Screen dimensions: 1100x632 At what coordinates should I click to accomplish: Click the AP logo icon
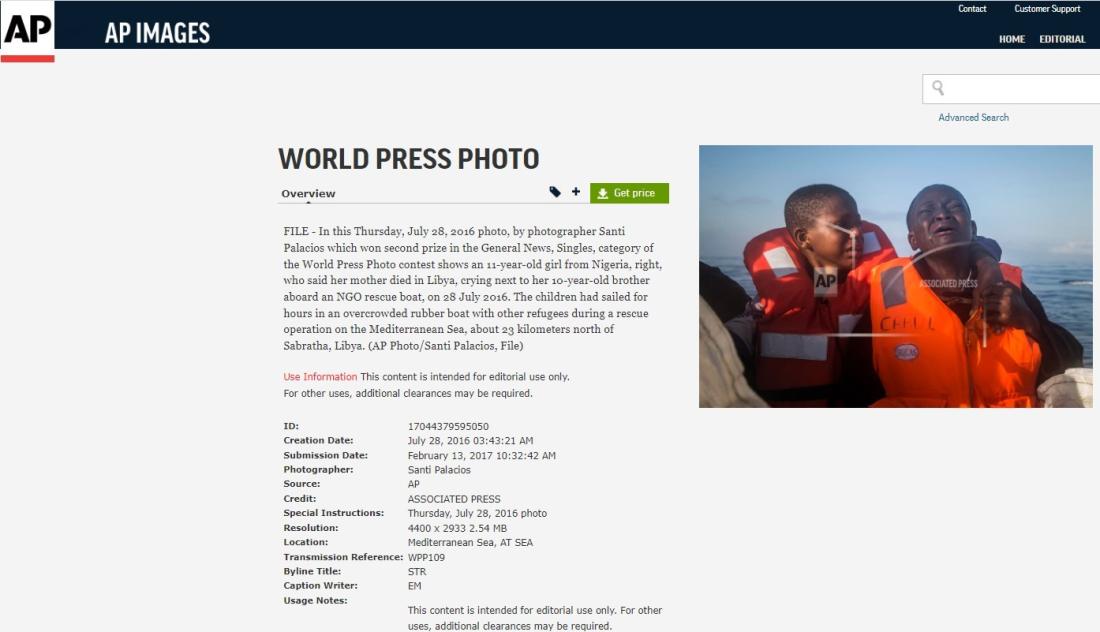tap(27, 31)
